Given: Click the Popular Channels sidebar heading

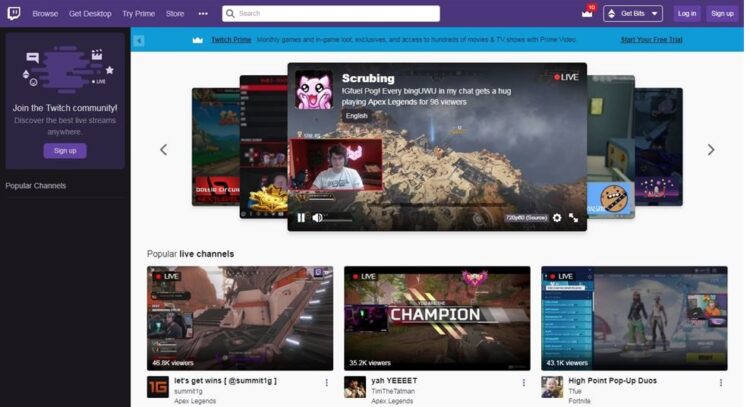Looking at the screenshot, I should tap(36, 186).
